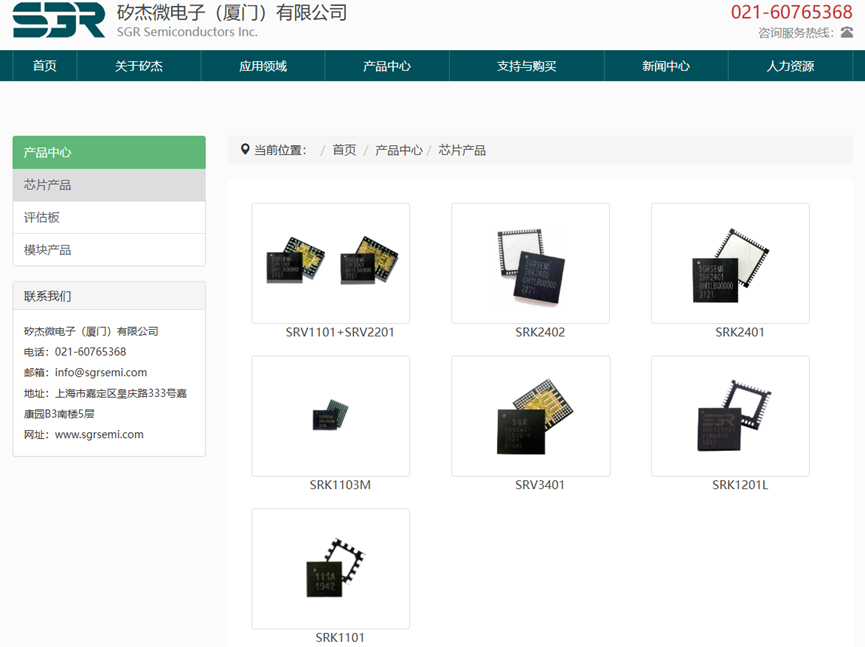The image size is (865, 647).
Task: Open the 关于矽杰 navigation item
Action: (139, 66)
